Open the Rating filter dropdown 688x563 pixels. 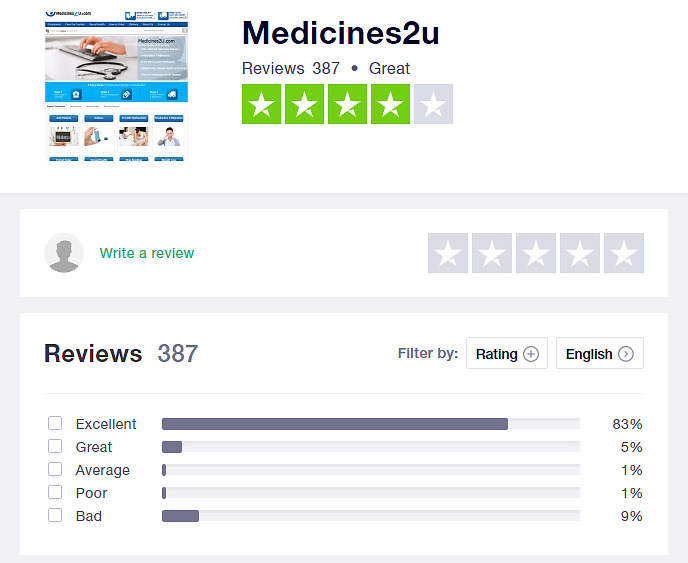click(507, 353)
